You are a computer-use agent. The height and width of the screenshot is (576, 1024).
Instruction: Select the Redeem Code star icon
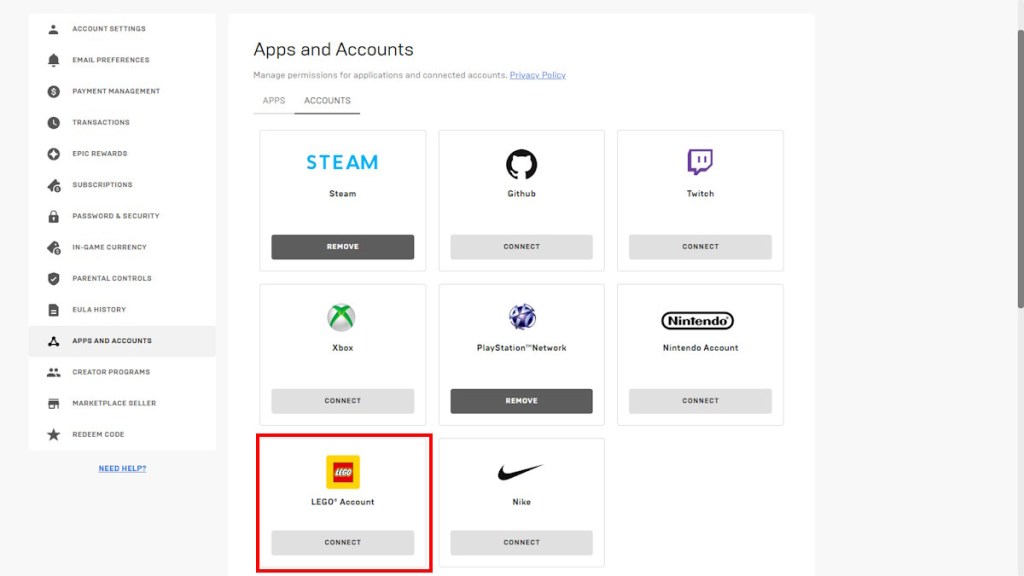coord(52,434)
